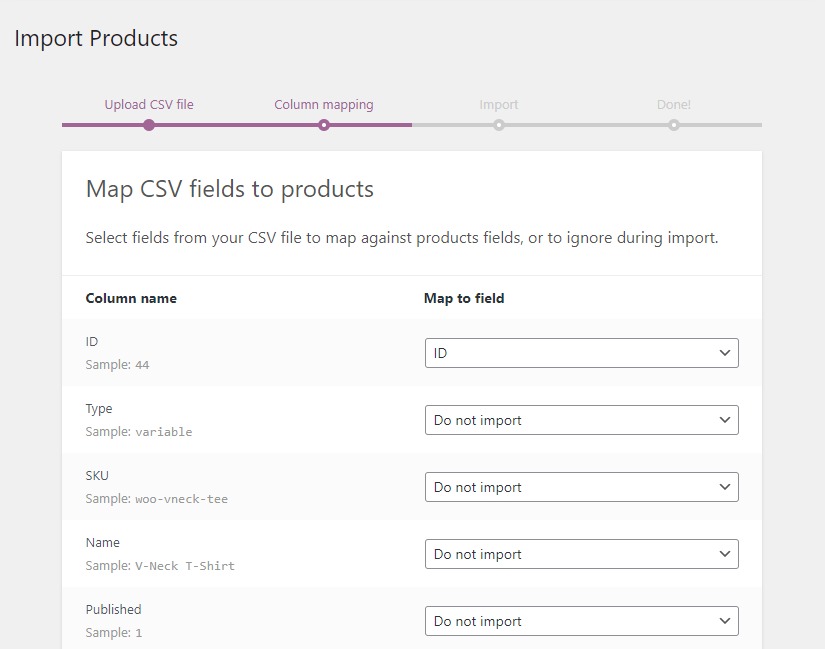Click the Upload CSV file step dot
The image size is (825, 649).
pyautogui.click(x=149, y=125)
